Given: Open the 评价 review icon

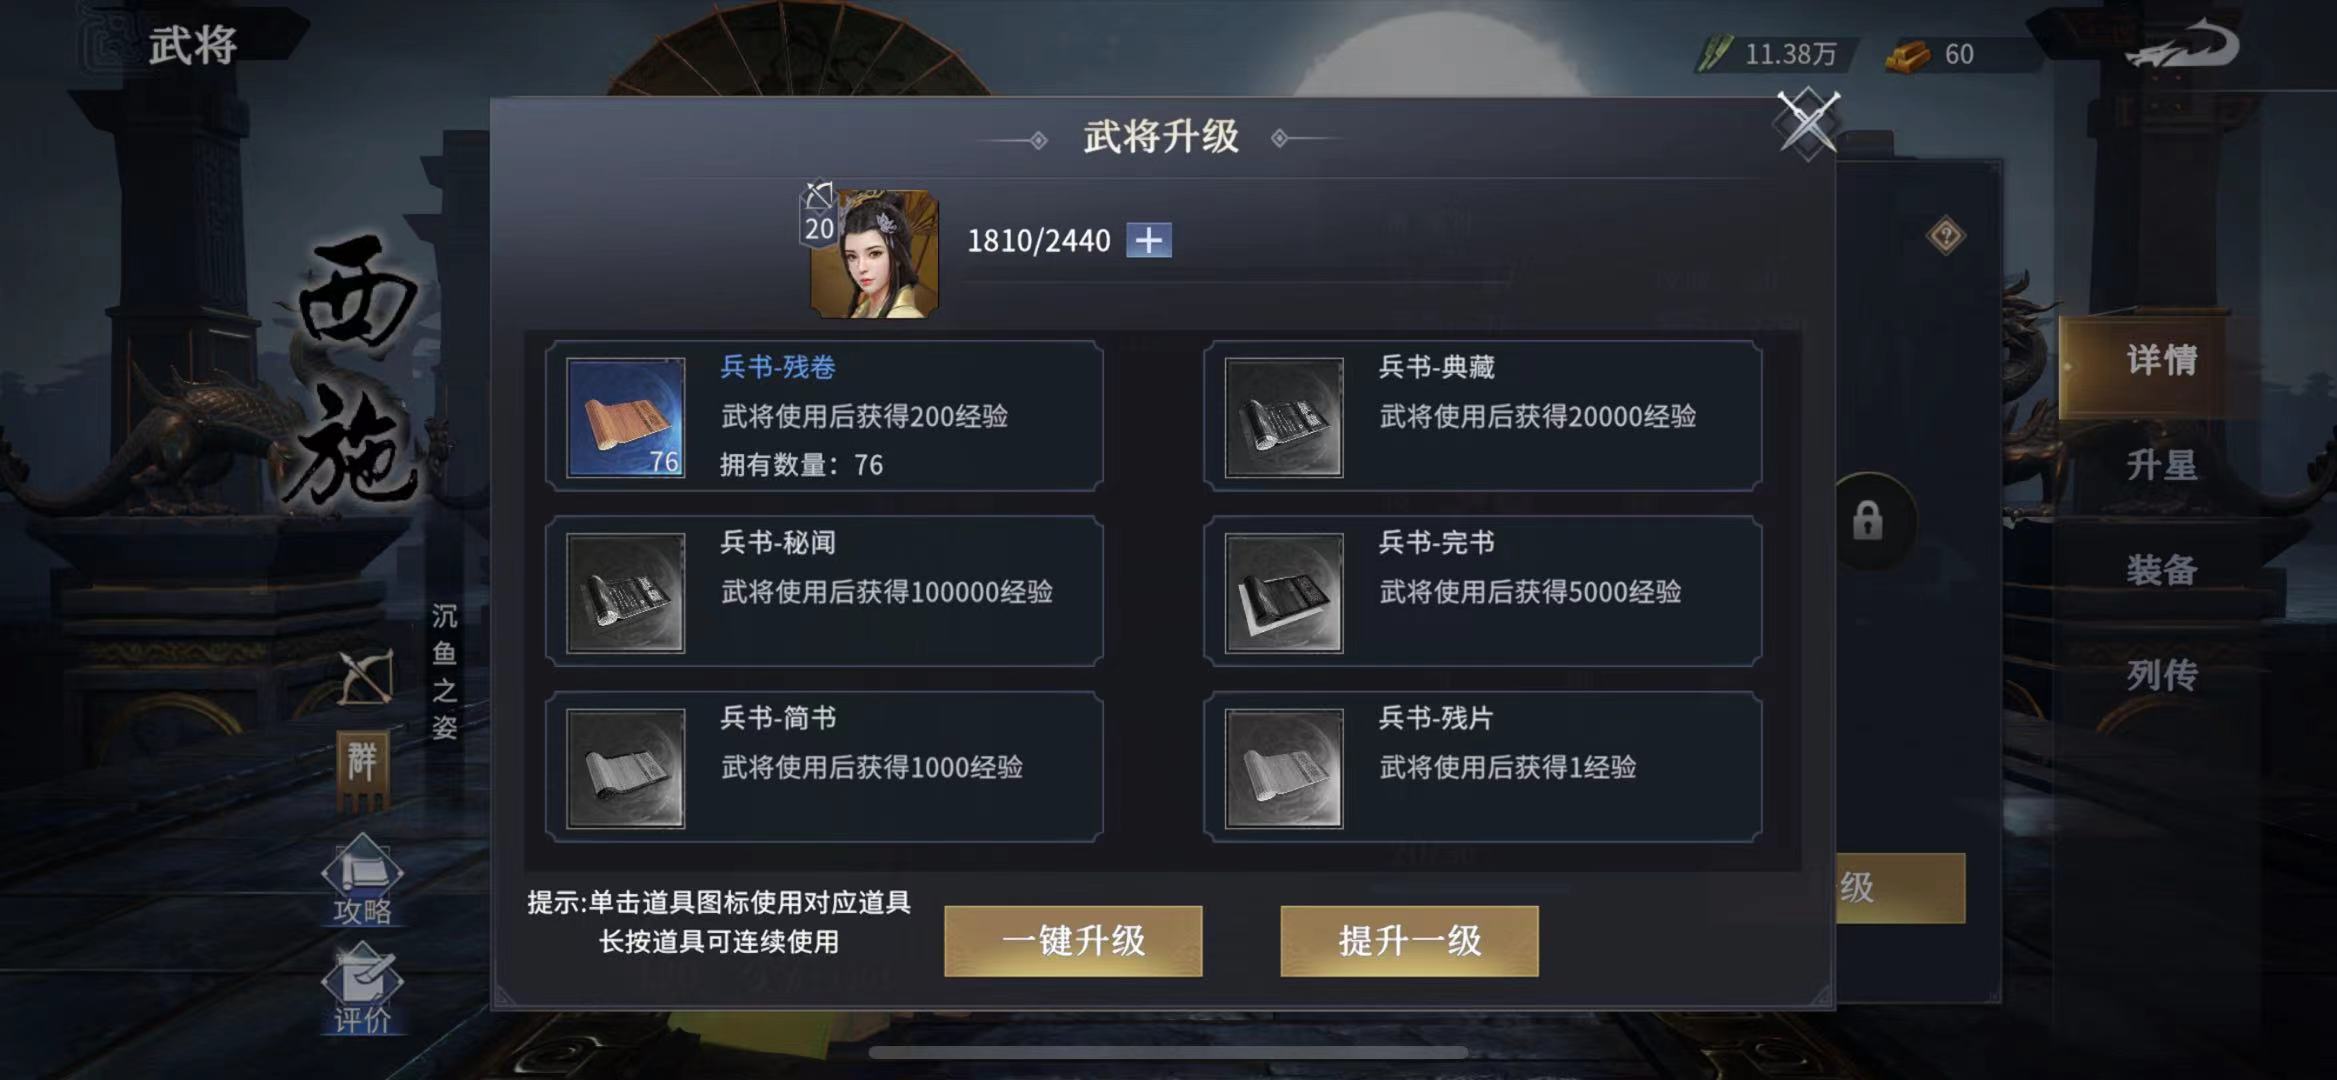Looking at the screenshot, I should 362,988.
